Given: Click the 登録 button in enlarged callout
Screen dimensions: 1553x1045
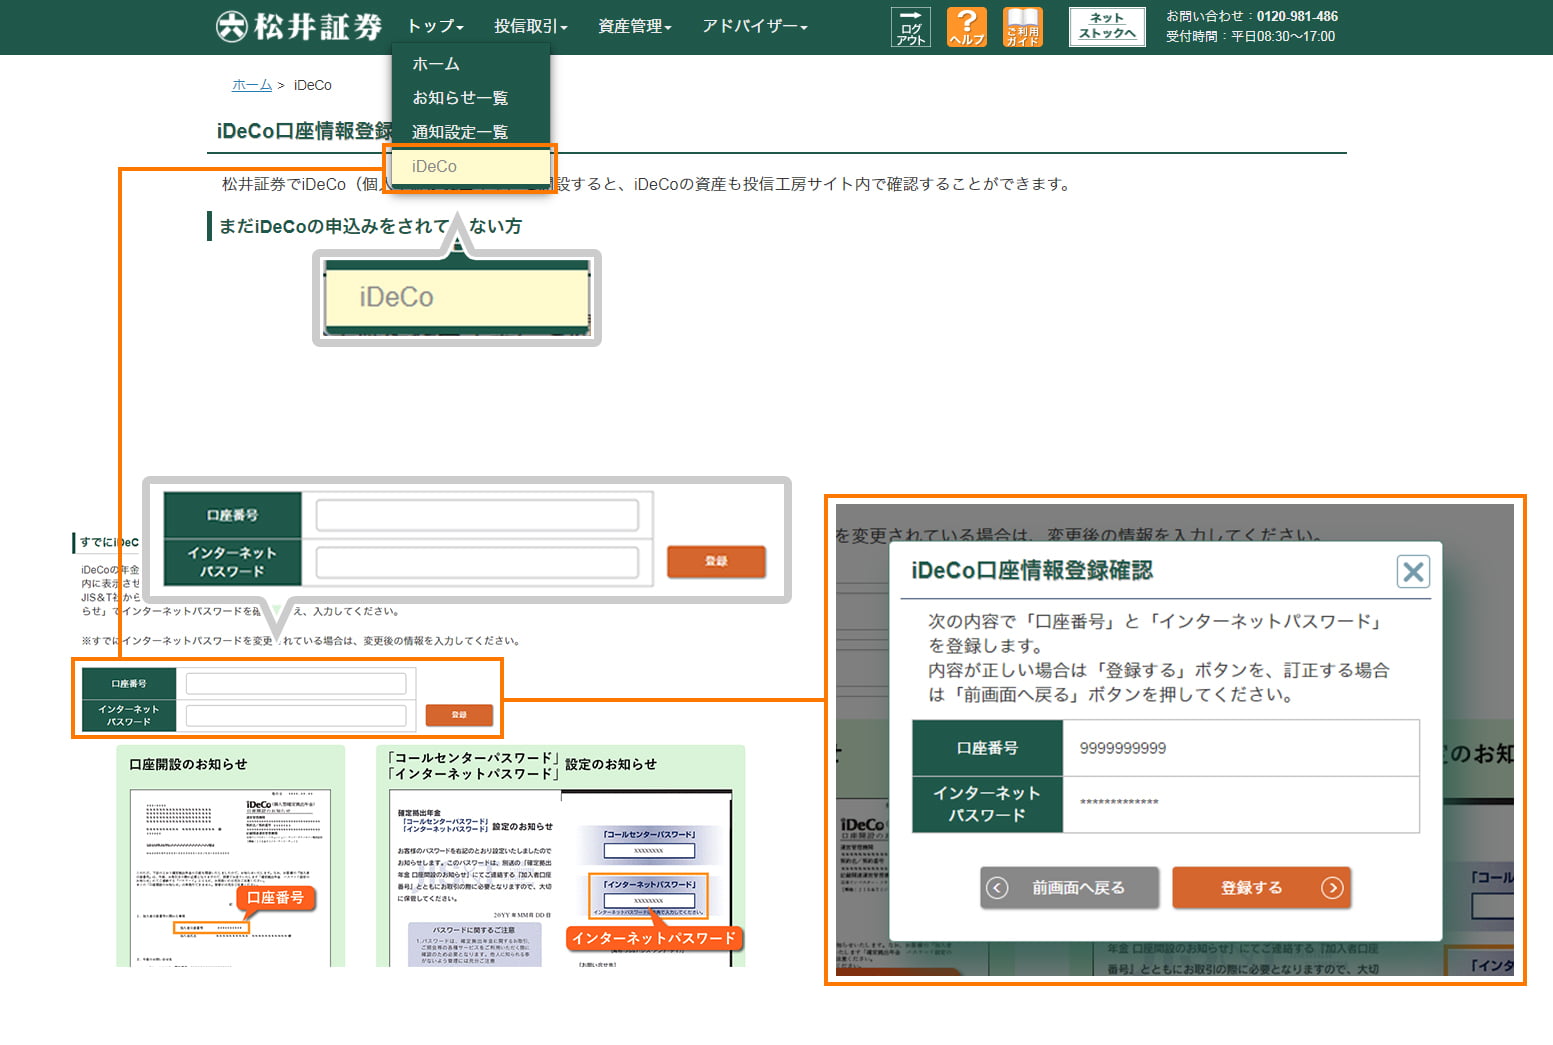Looking at the screenshot, I should [x=716, y=561].
